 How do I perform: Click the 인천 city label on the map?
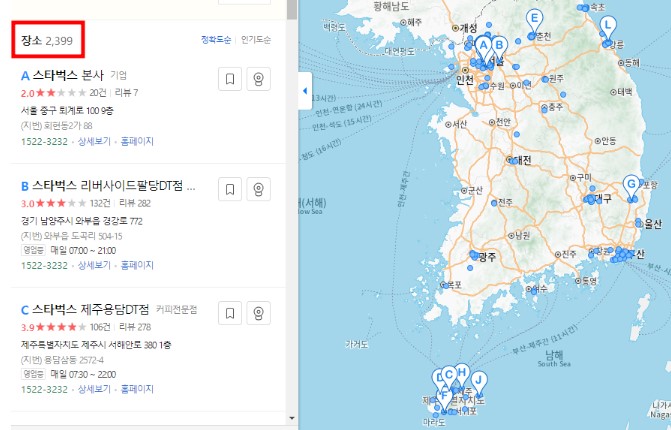pos(465,80)
